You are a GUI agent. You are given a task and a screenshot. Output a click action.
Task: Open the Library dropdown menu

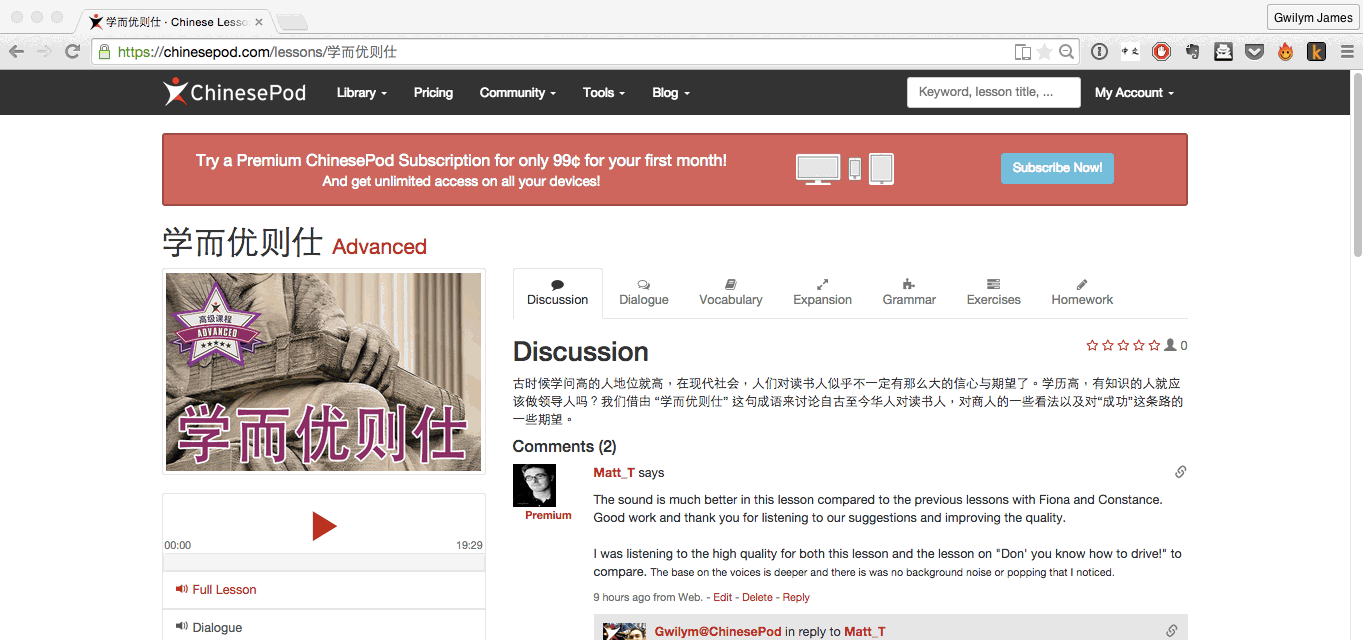(x=360, y=92)
